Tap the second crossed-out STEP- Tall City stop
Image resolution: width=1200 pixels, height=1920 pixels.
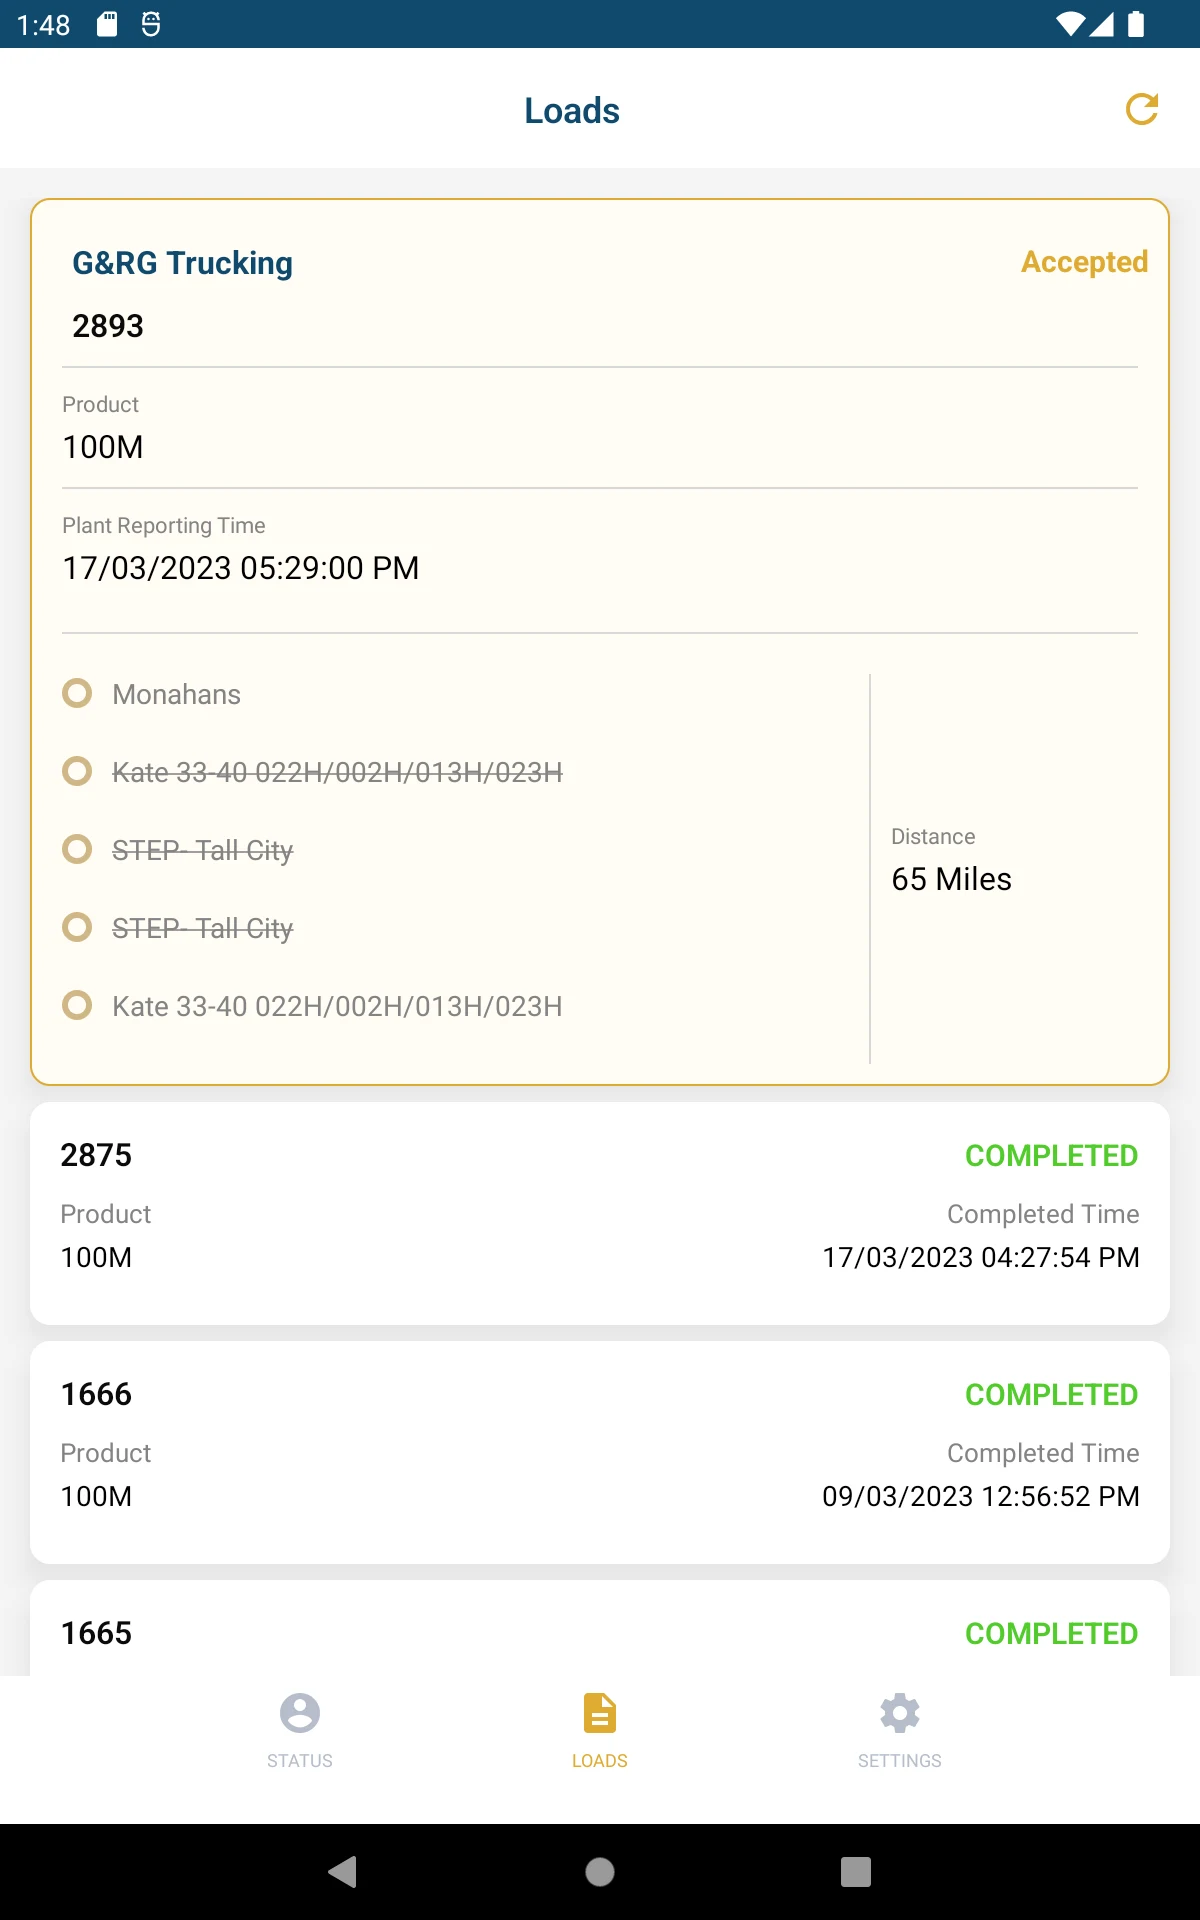[x=202, y=928]
